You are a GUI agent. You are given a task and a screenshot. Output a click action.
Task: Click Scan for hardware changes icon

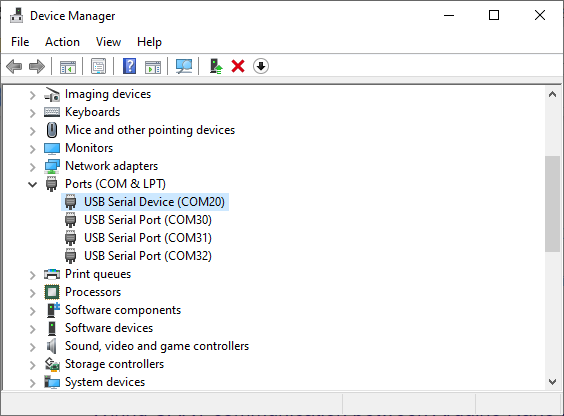pos(184,67)
